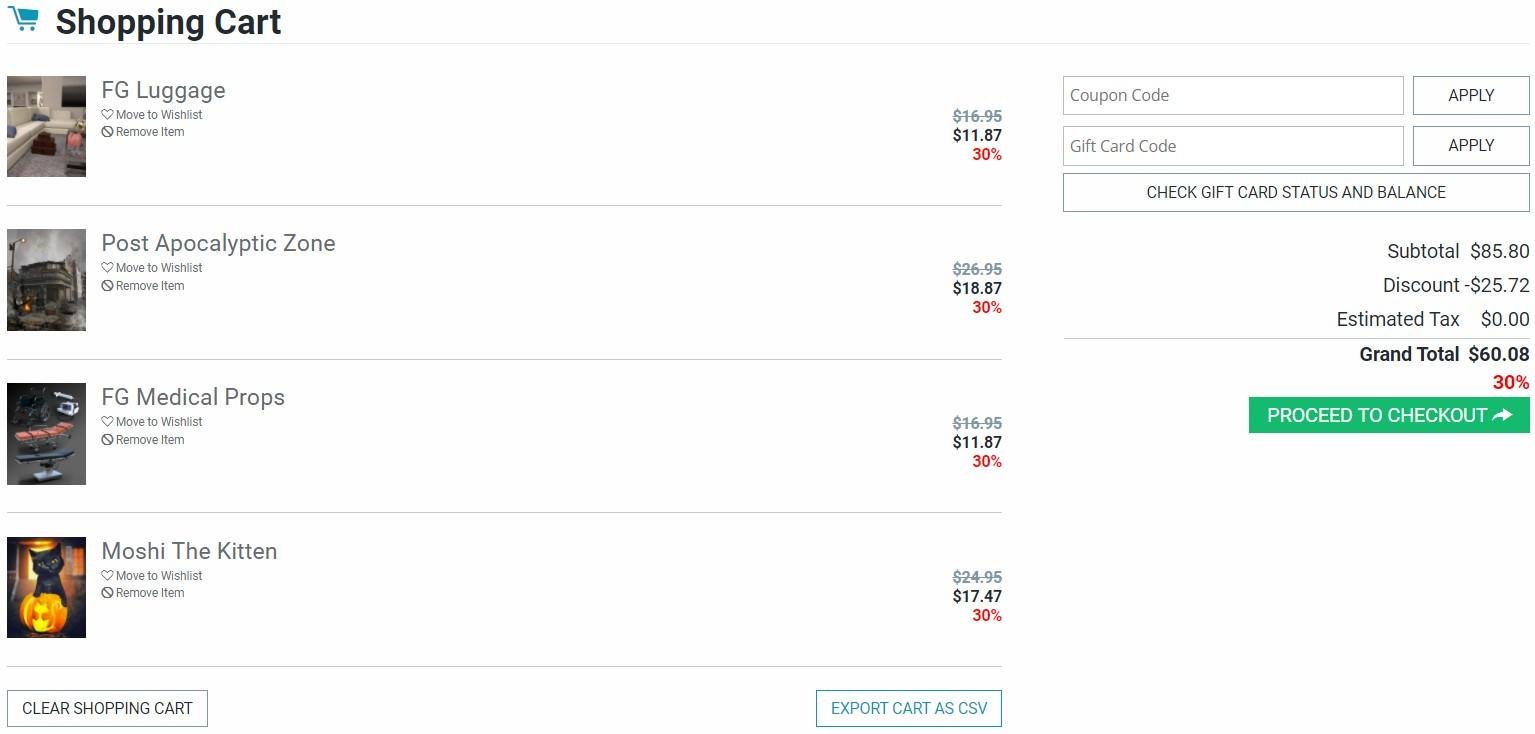Screen dimensions: 1535x734
Task: Click the heart icon under Post Apocalyptic Zone
Action: pyautogui.click(x=107, y=268)
